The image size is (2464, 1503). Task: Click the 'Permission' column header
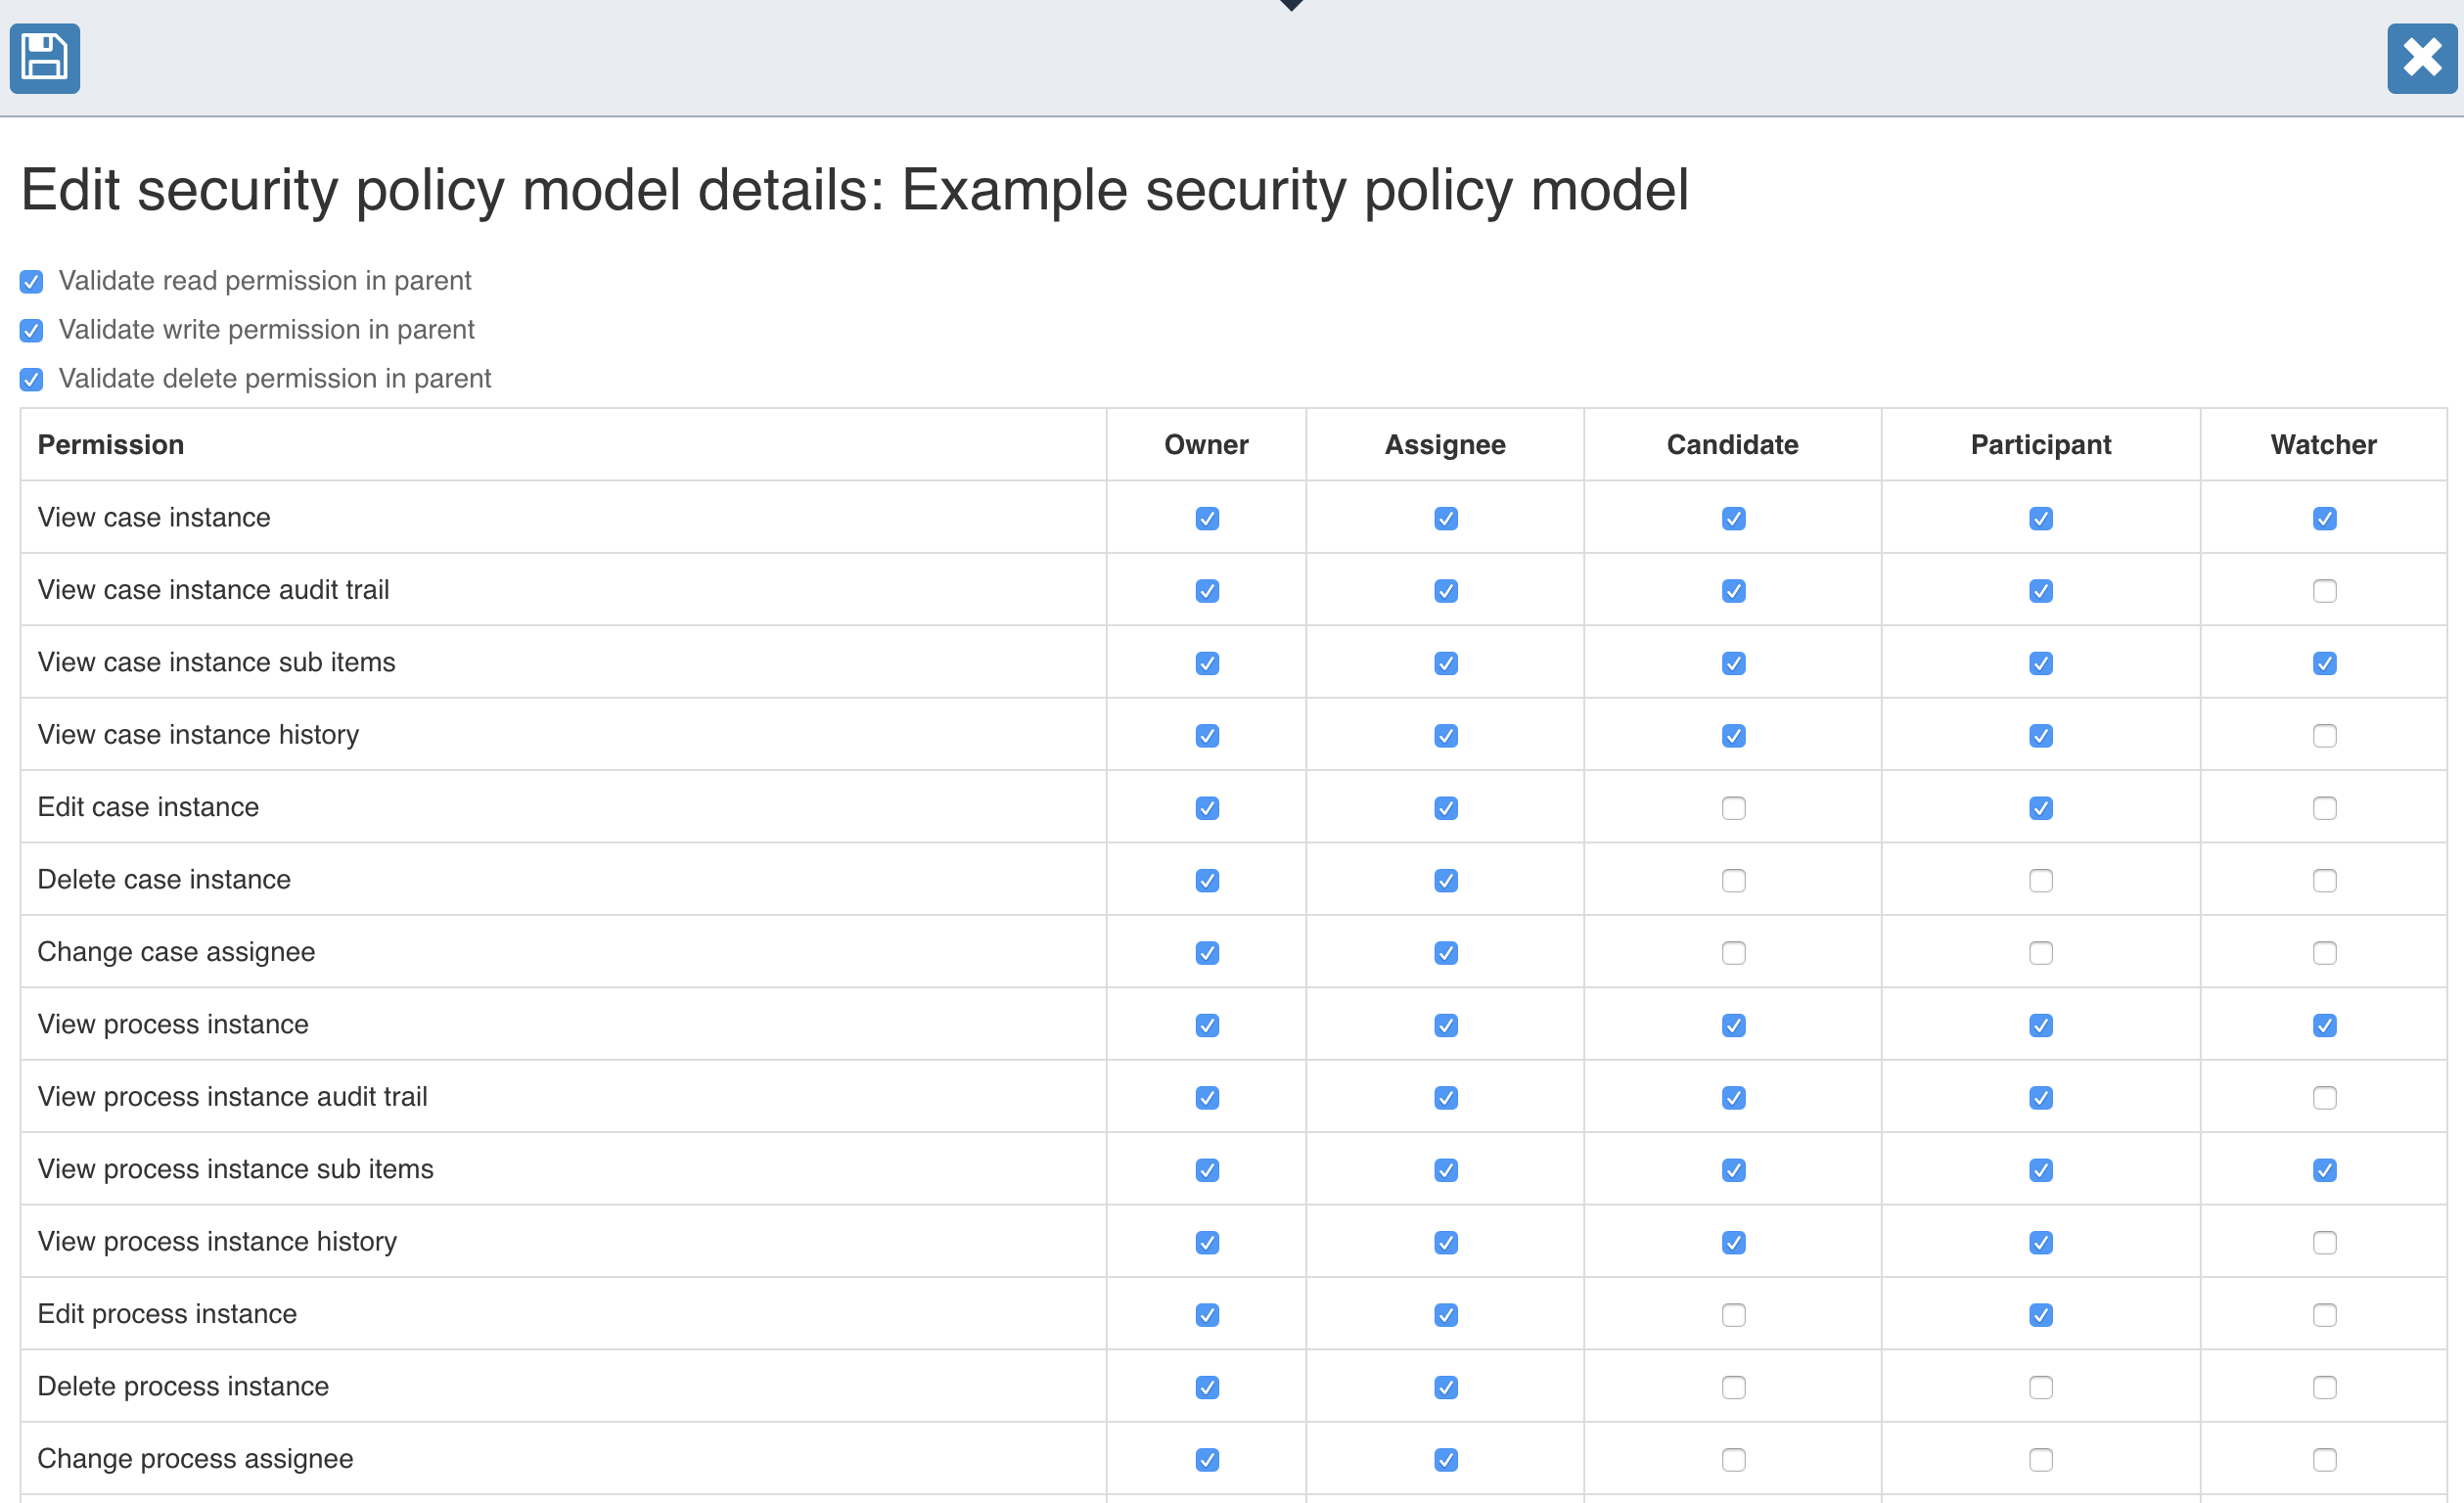[111, 444]
